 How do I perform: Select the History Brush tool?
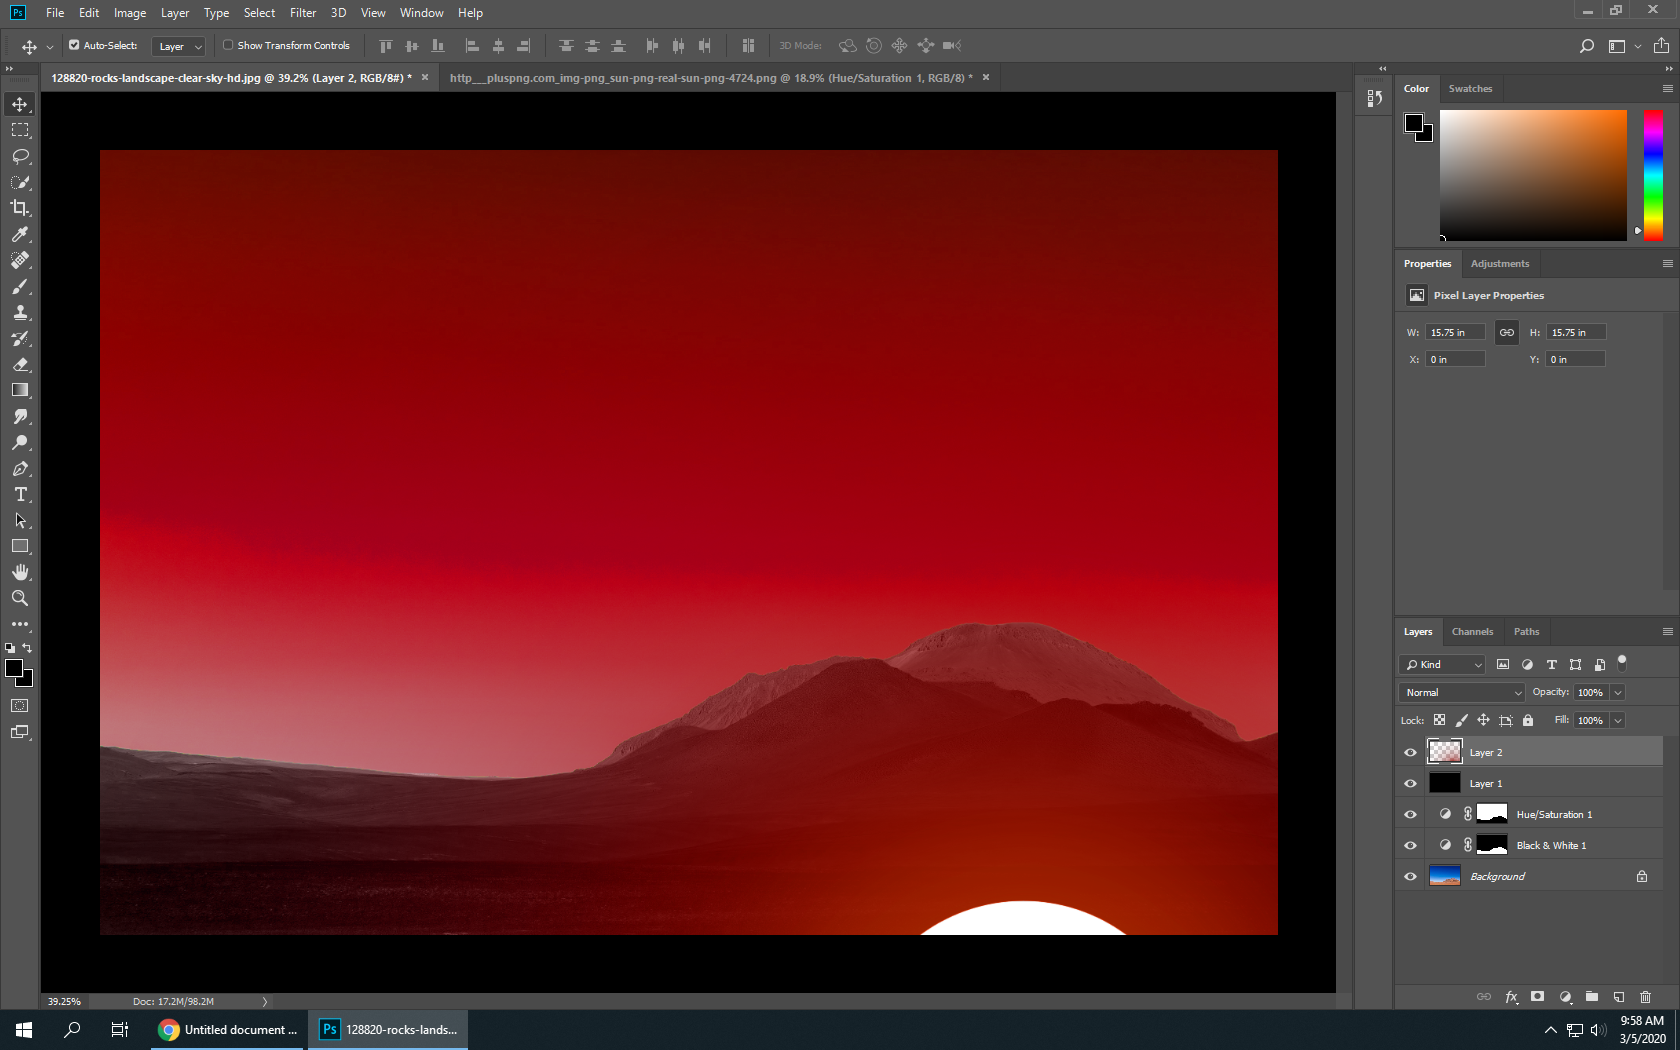pyautogui.click(x=20, y=338)
